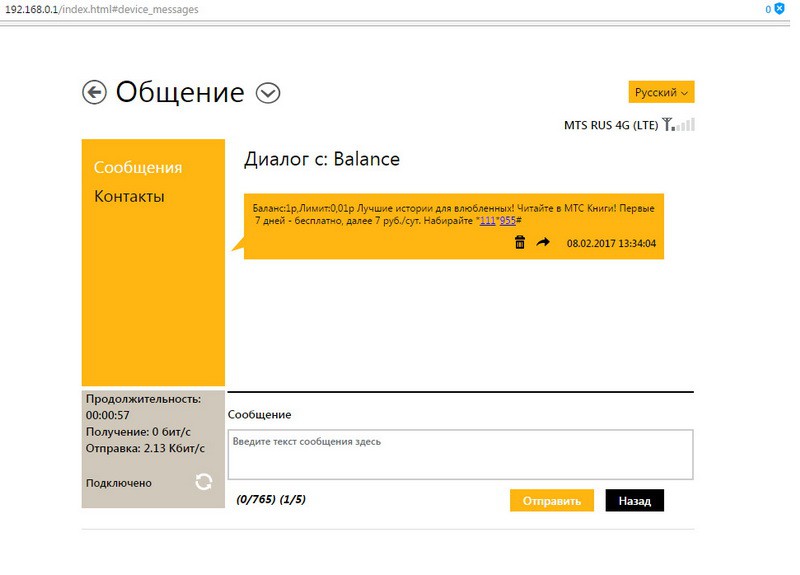Click the blue shield blocker icon
This screenshot has width=800, height=575.
[779, 8]
